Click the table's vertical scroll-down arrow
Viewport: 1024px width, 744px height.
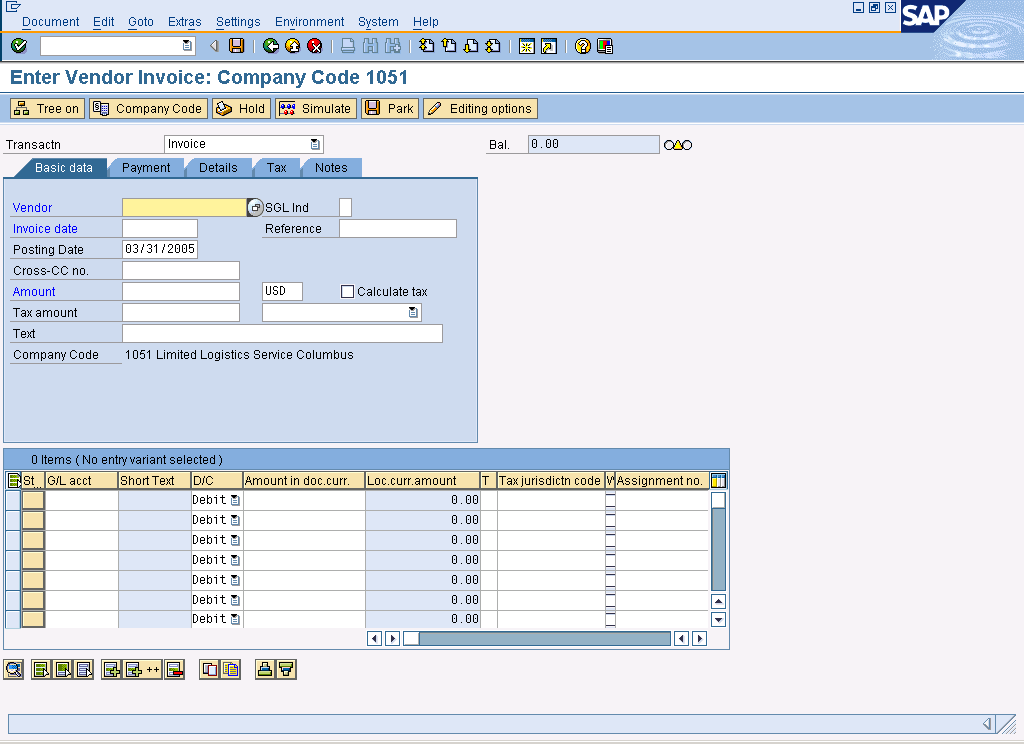[718, 619]
